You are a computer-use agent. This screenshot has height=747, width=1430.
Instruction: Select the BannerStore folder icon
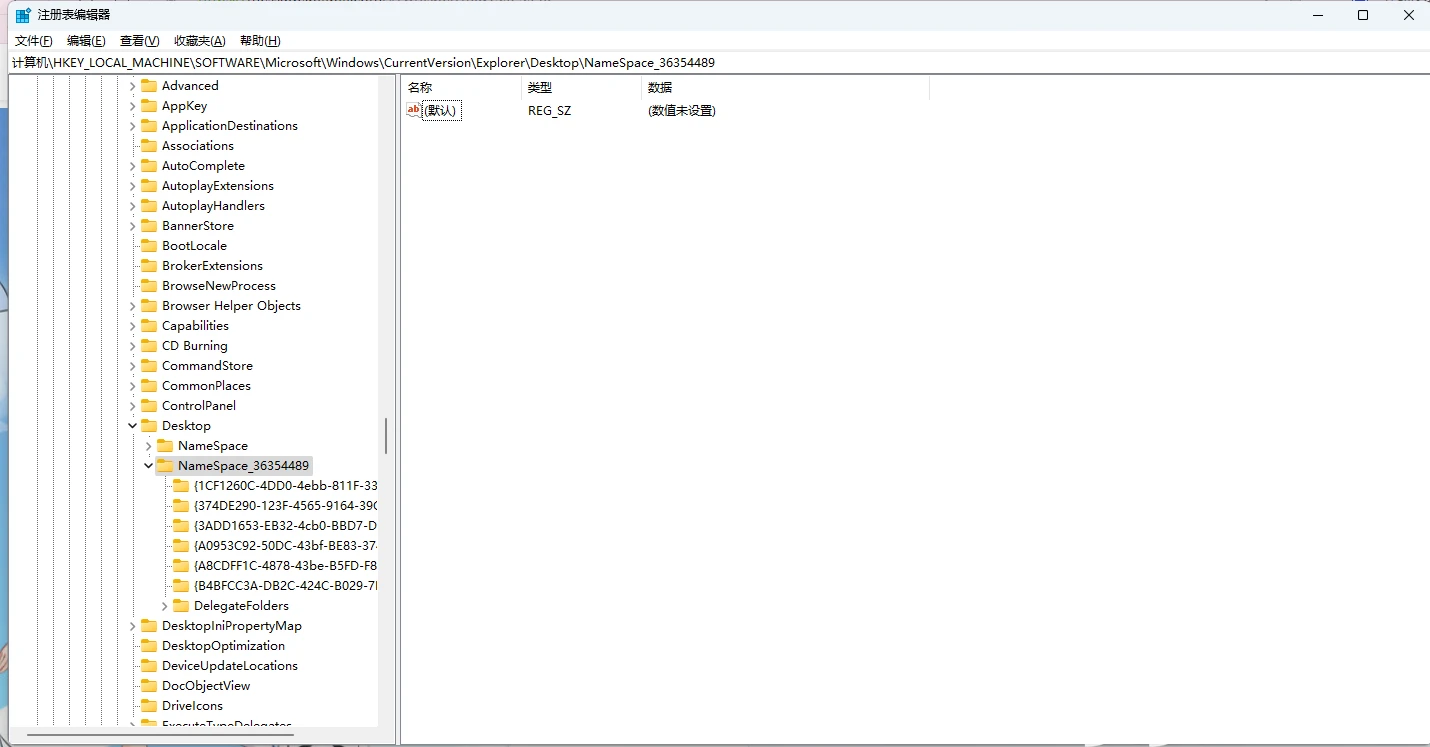(x=149, y=226)
